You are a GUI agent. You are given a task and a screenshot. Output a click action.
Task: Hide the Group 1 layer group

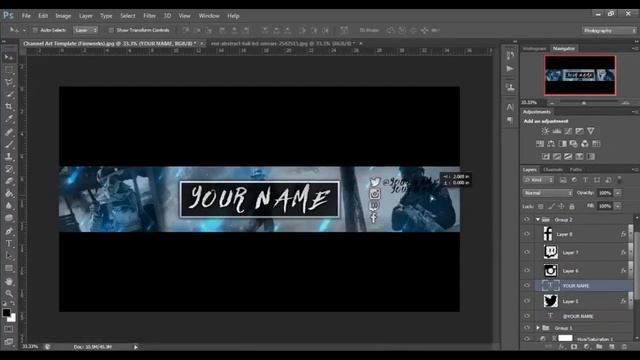coord(527,328)
